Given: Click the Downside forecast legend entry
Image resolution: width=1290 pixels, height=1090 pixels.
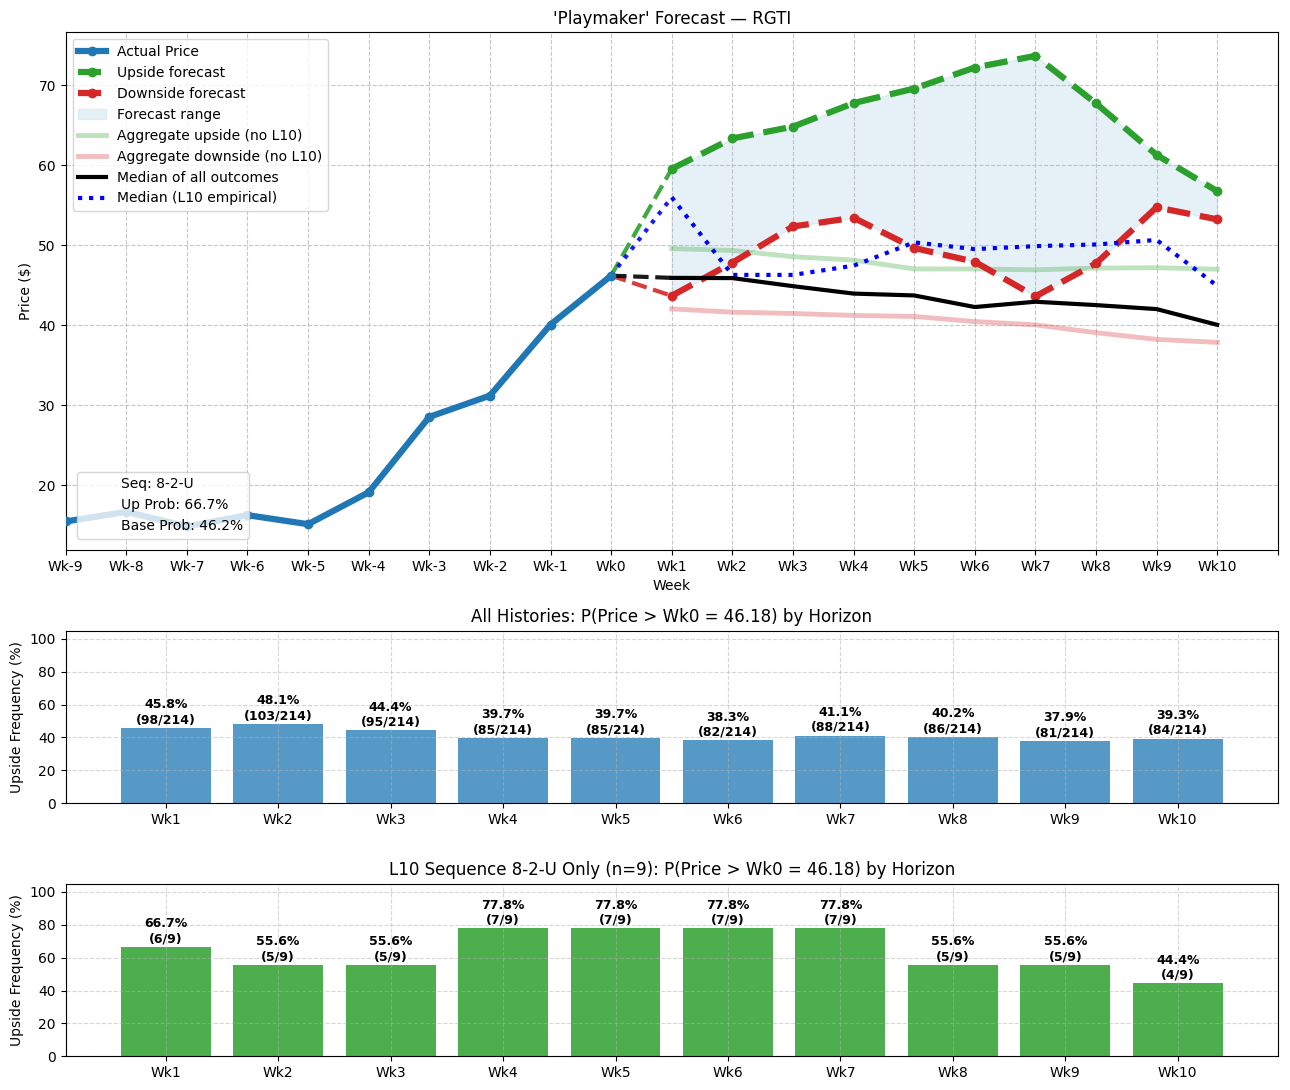Looking at the screenshot, I should (180, 93).
